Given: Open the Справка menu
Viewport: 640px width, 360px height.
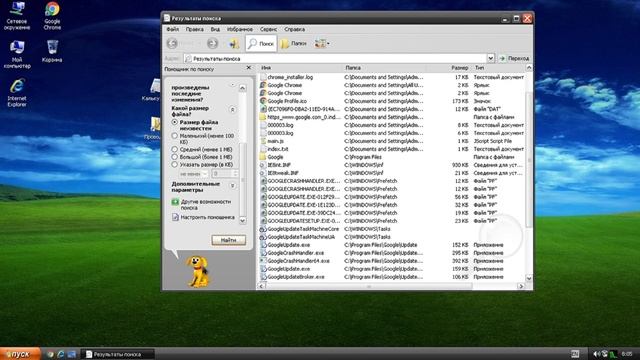Looking at the screenshot, I should coord(295,29).
